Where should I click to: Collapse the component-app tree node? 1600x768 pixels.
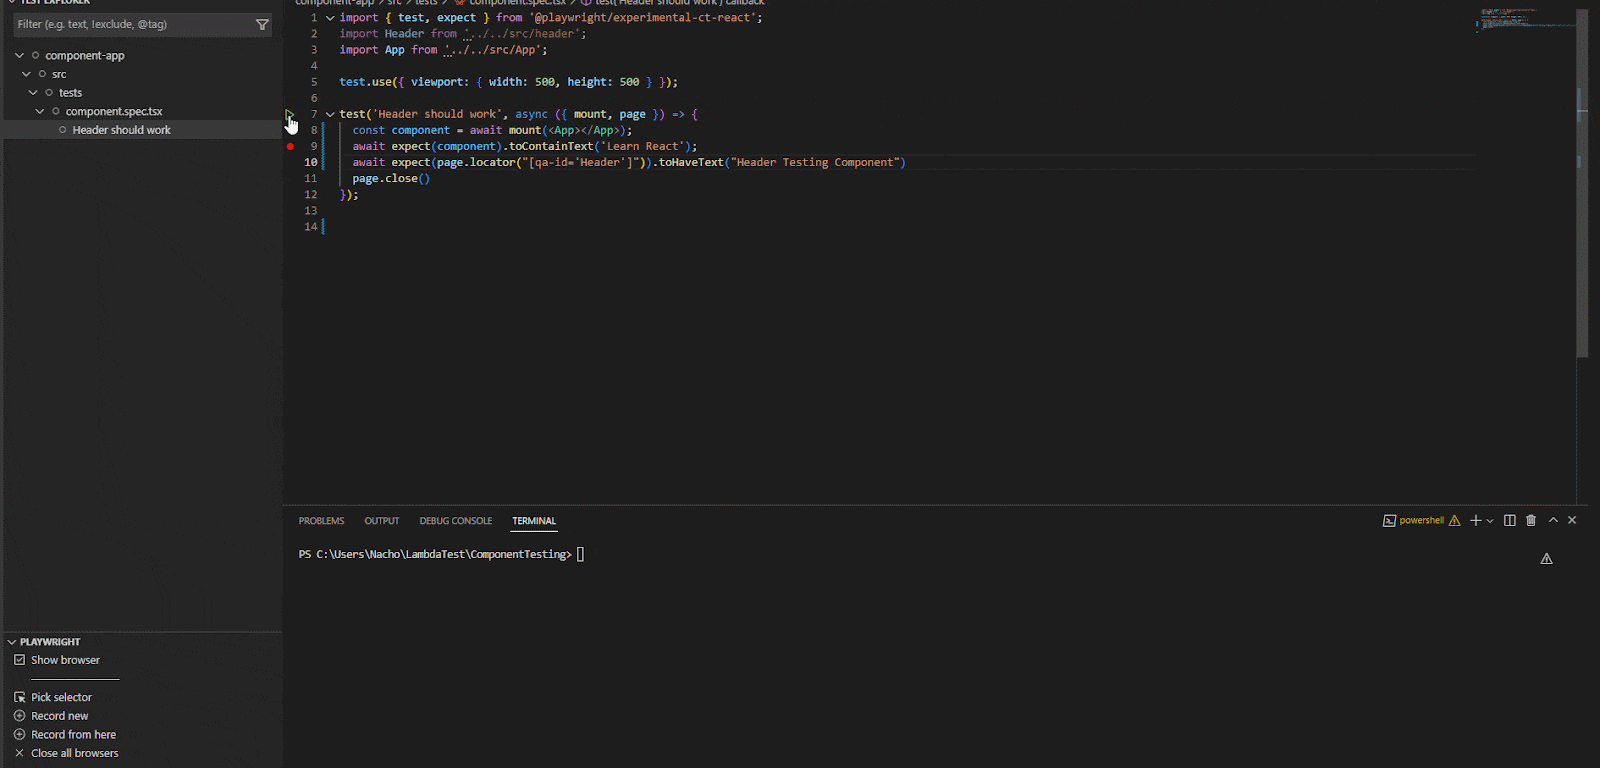pyautogui.click(x=20, y=56)
